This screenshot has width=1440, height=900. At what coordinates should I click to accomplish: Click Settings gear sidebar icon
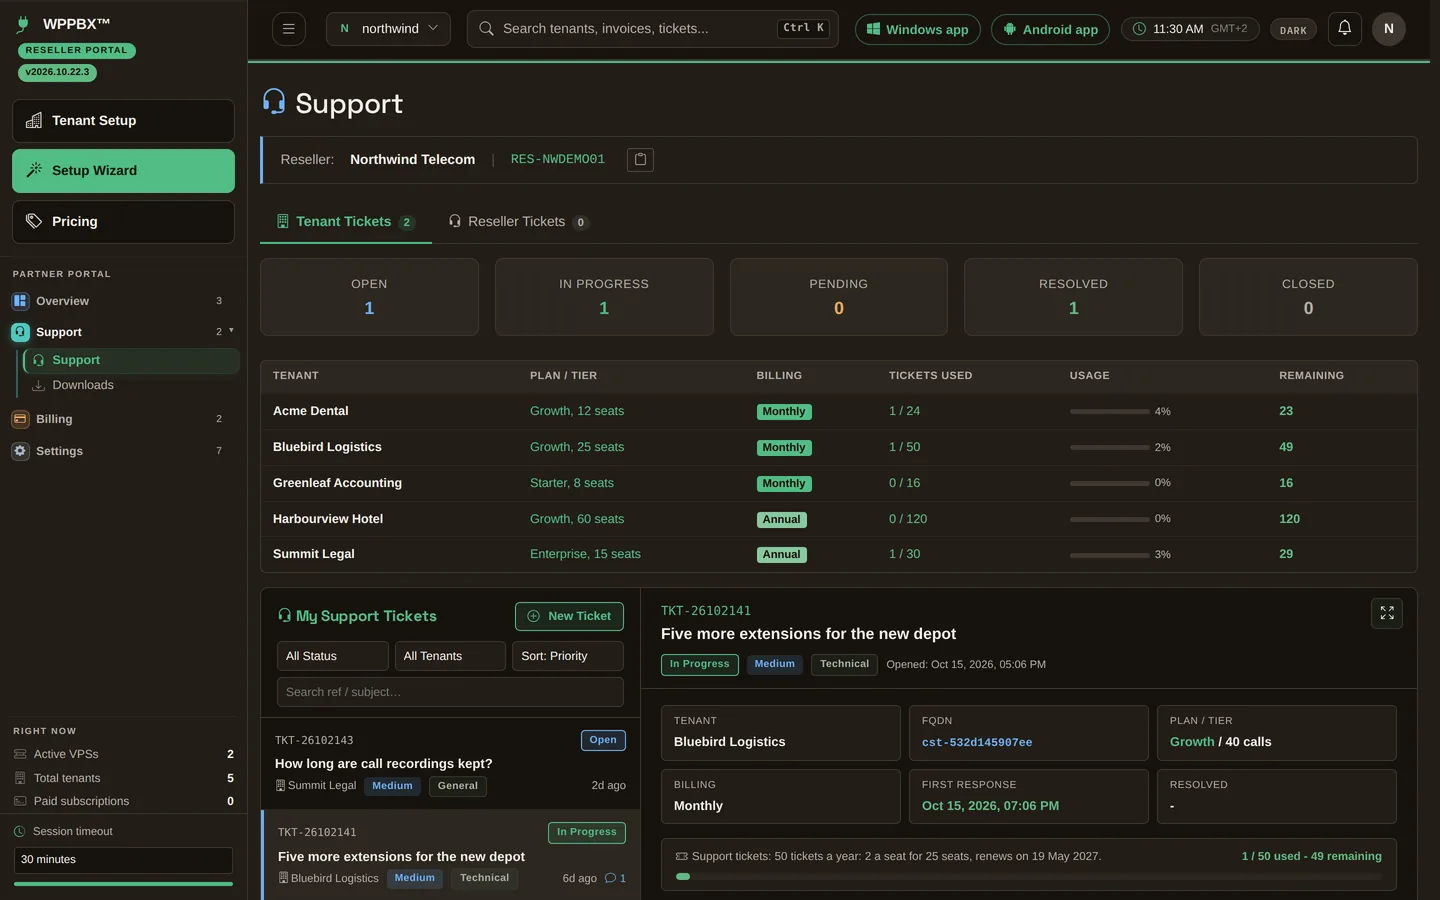click(x=20, y=451)
